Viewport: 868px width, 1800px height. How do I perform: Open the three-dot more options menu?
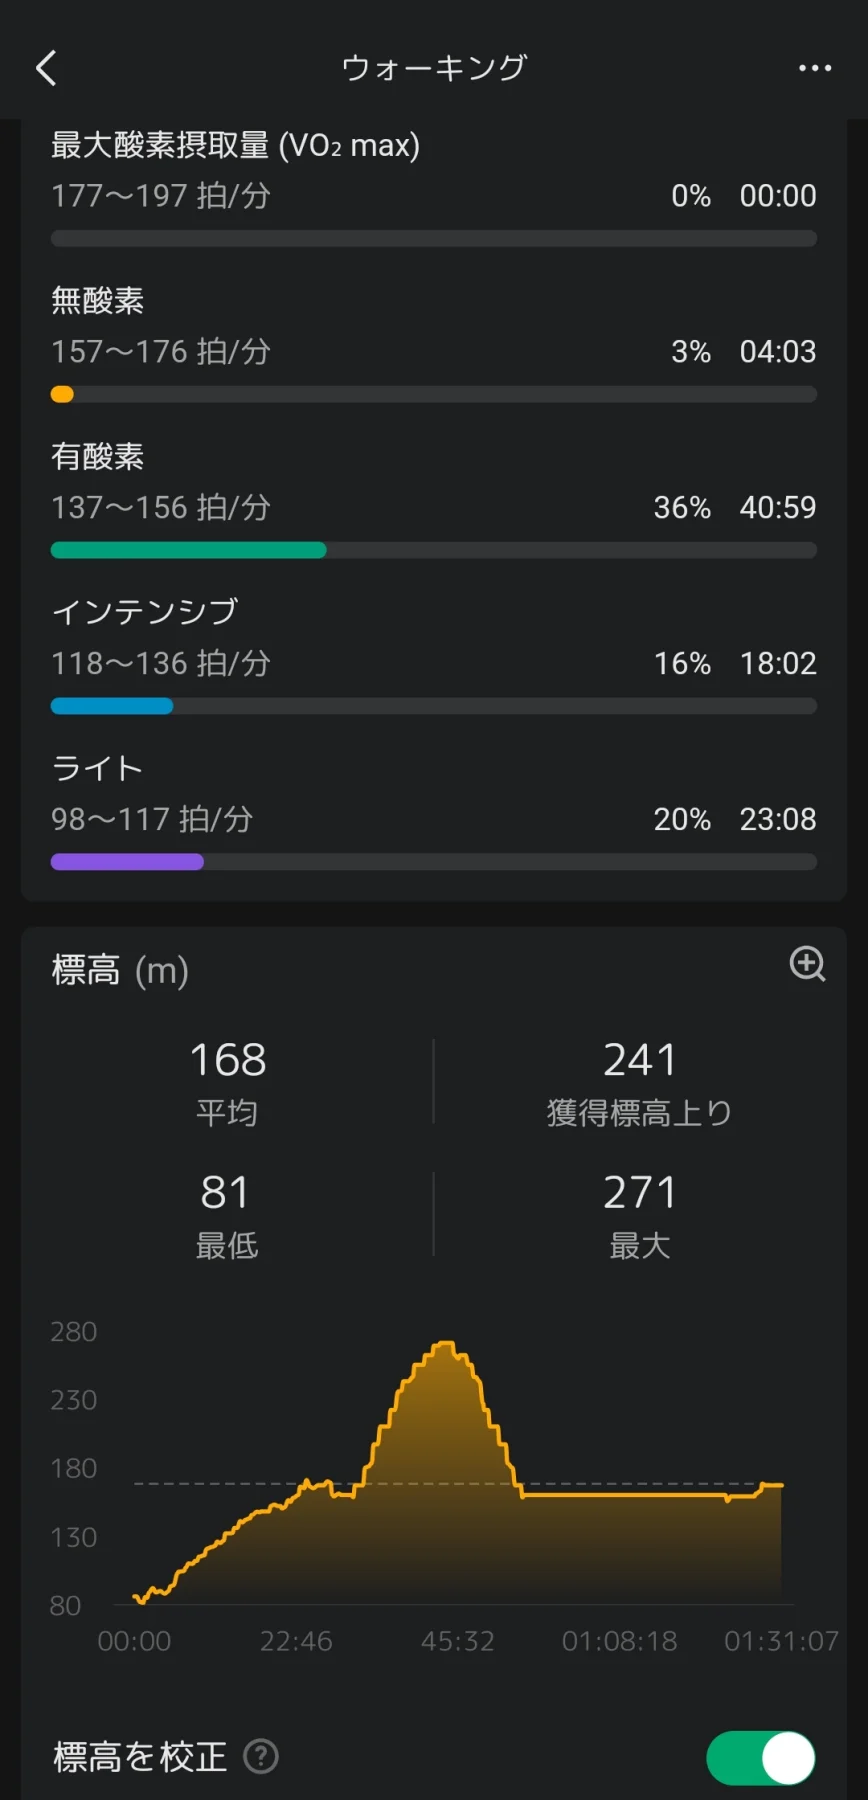(x=814, y=68)
